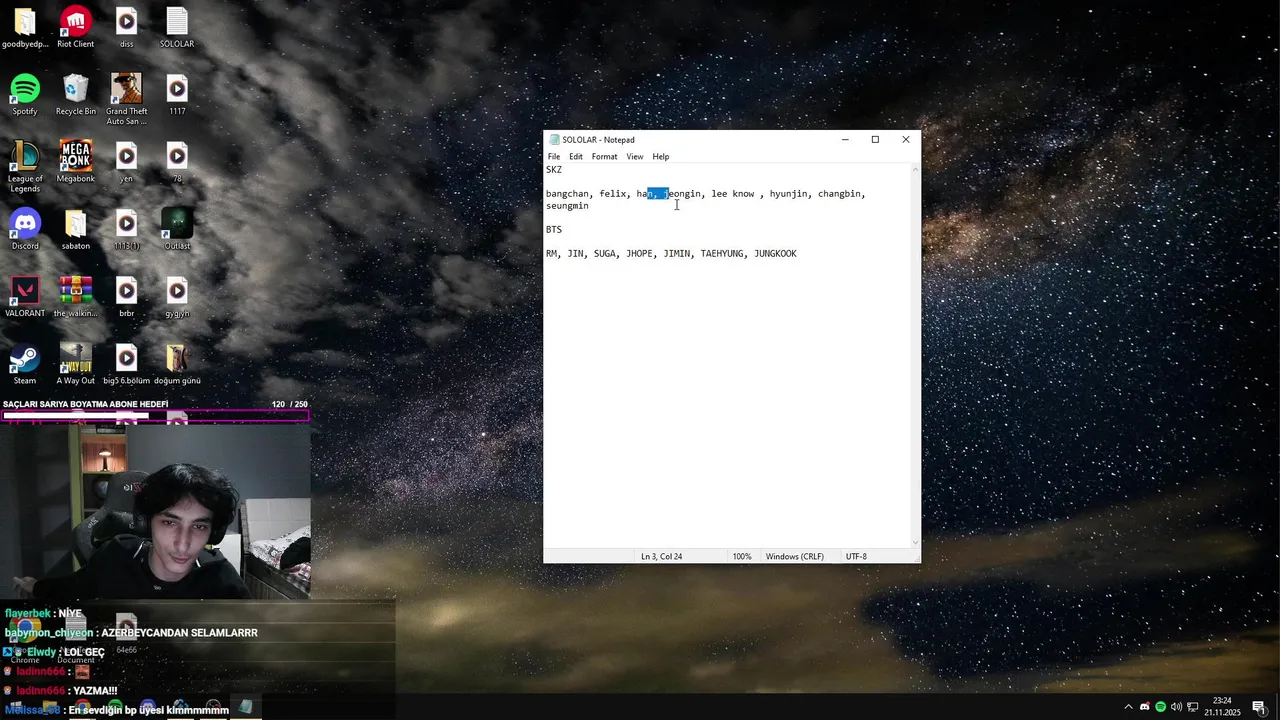Launch League of Legends shortcut
1280x720 pixels.
pyautogui.click(x=25, y=167)
